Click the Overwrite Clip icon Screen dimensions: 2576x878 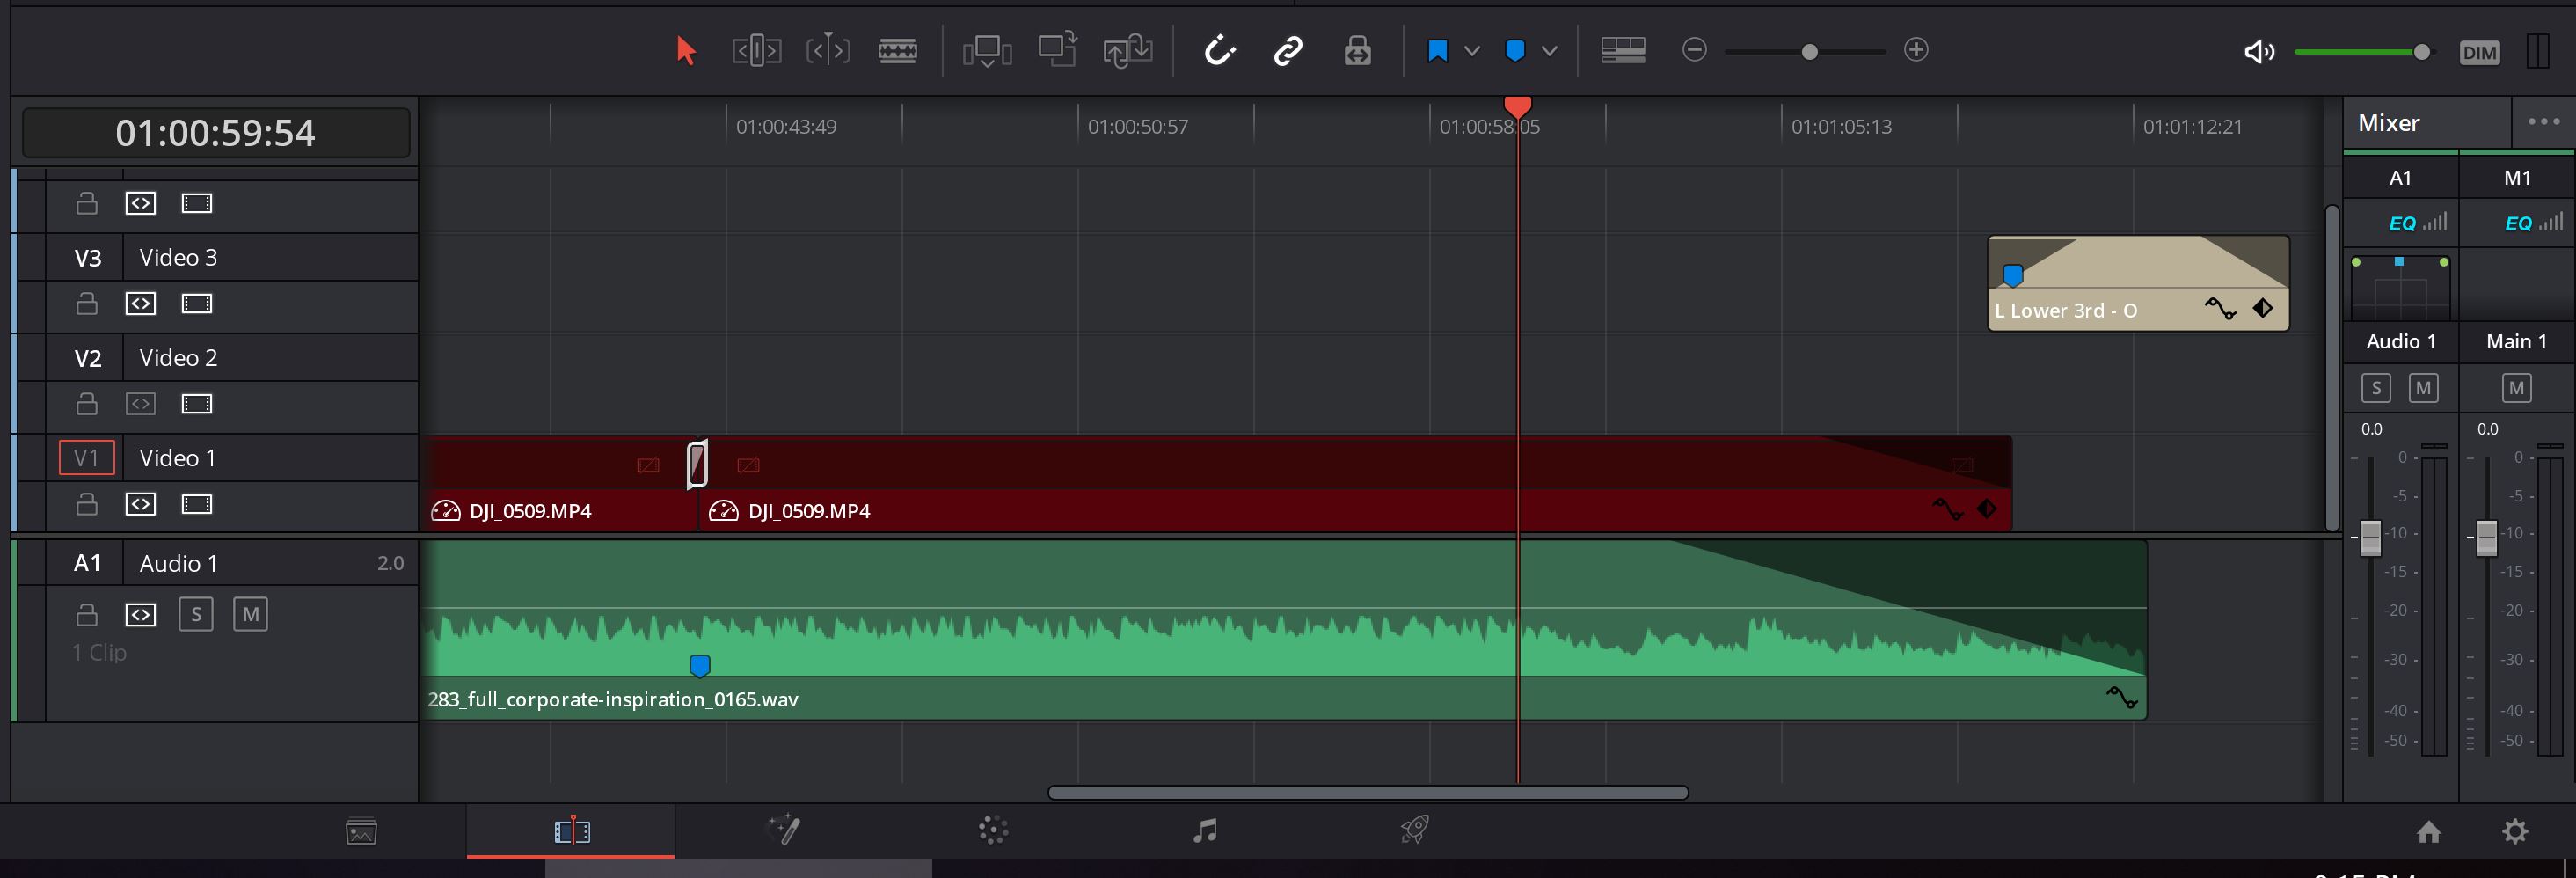click(1057, 49)
